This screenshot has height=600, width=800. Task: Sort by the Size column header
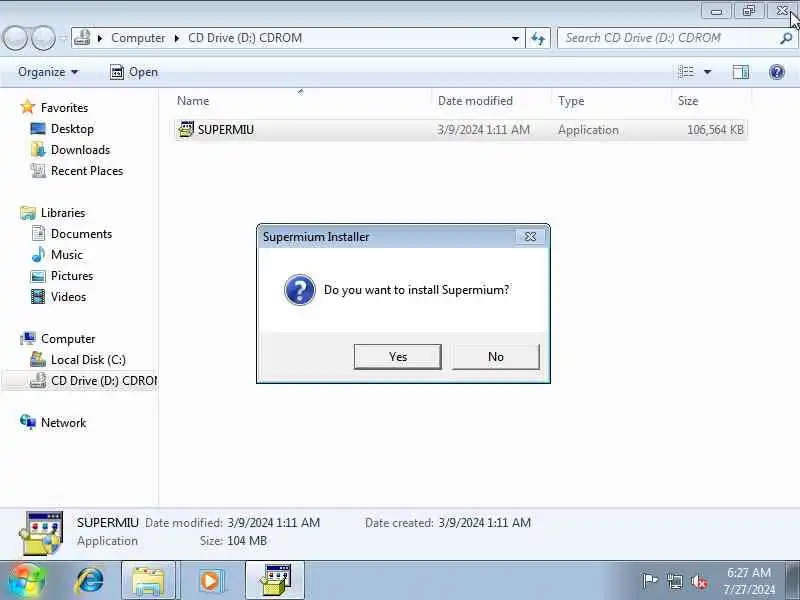687,101
